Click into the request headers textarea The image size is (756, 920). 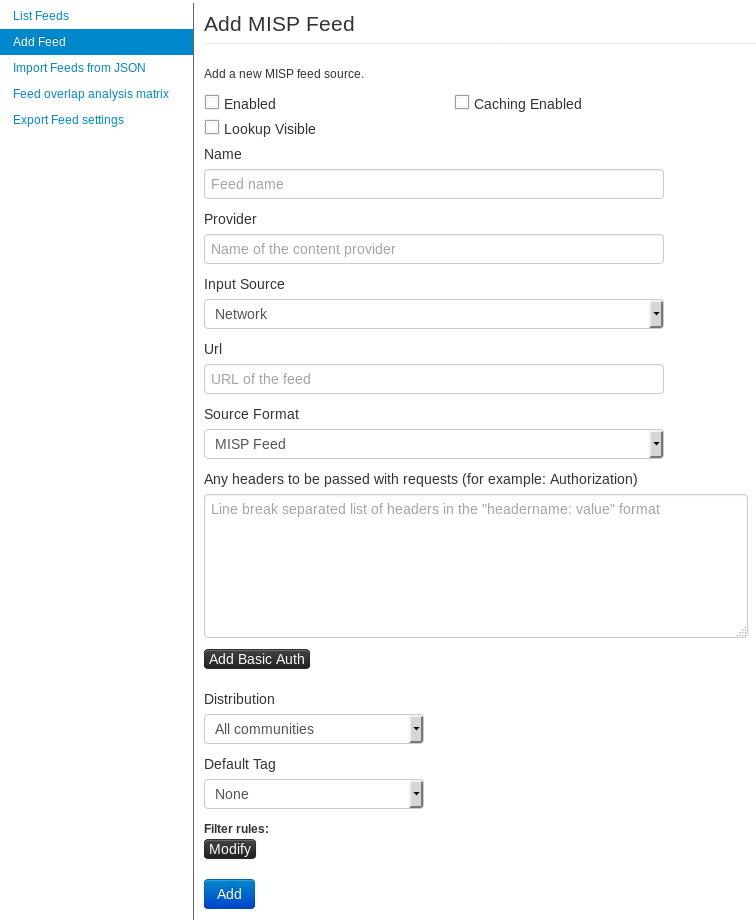click(475, 566)
